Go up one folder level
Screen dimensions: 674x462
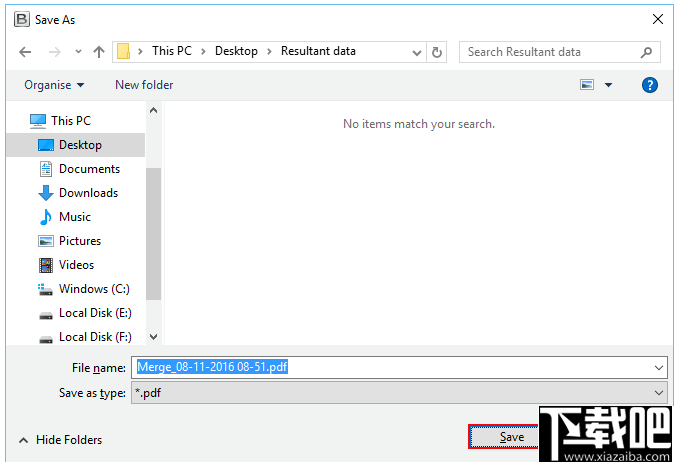(x=99, y=52)
